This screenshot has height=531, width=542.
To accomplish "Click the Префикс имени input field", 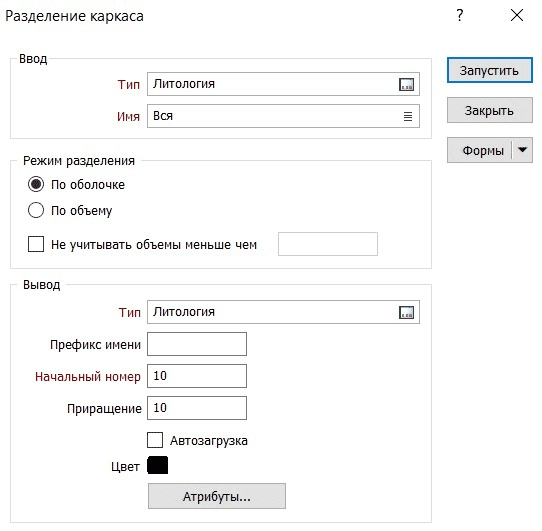I will 197,344.
